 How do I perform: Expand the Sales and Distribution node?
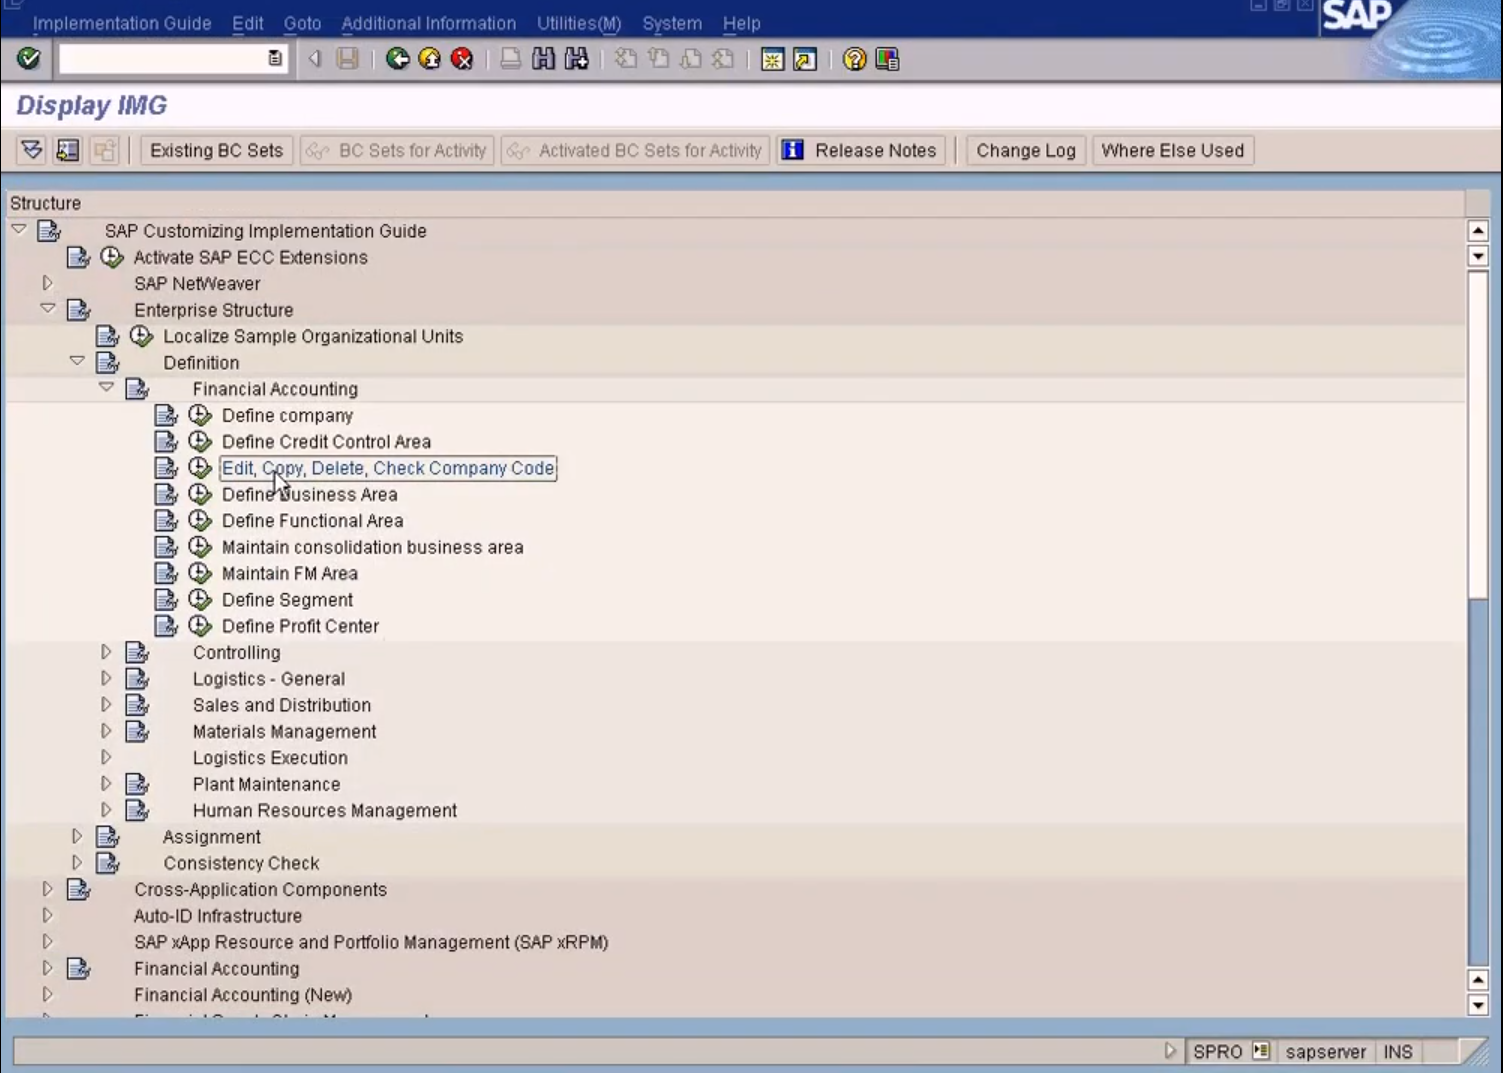tap(106, 705)
